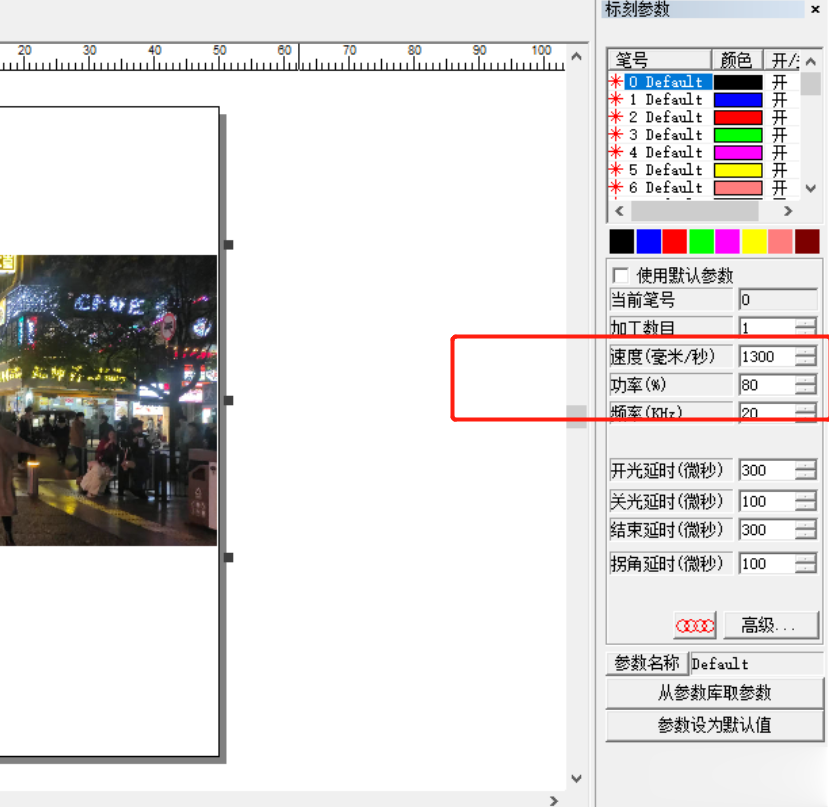
Task: Close the 标刻参数 panel
Action: (x=815, y=9)
